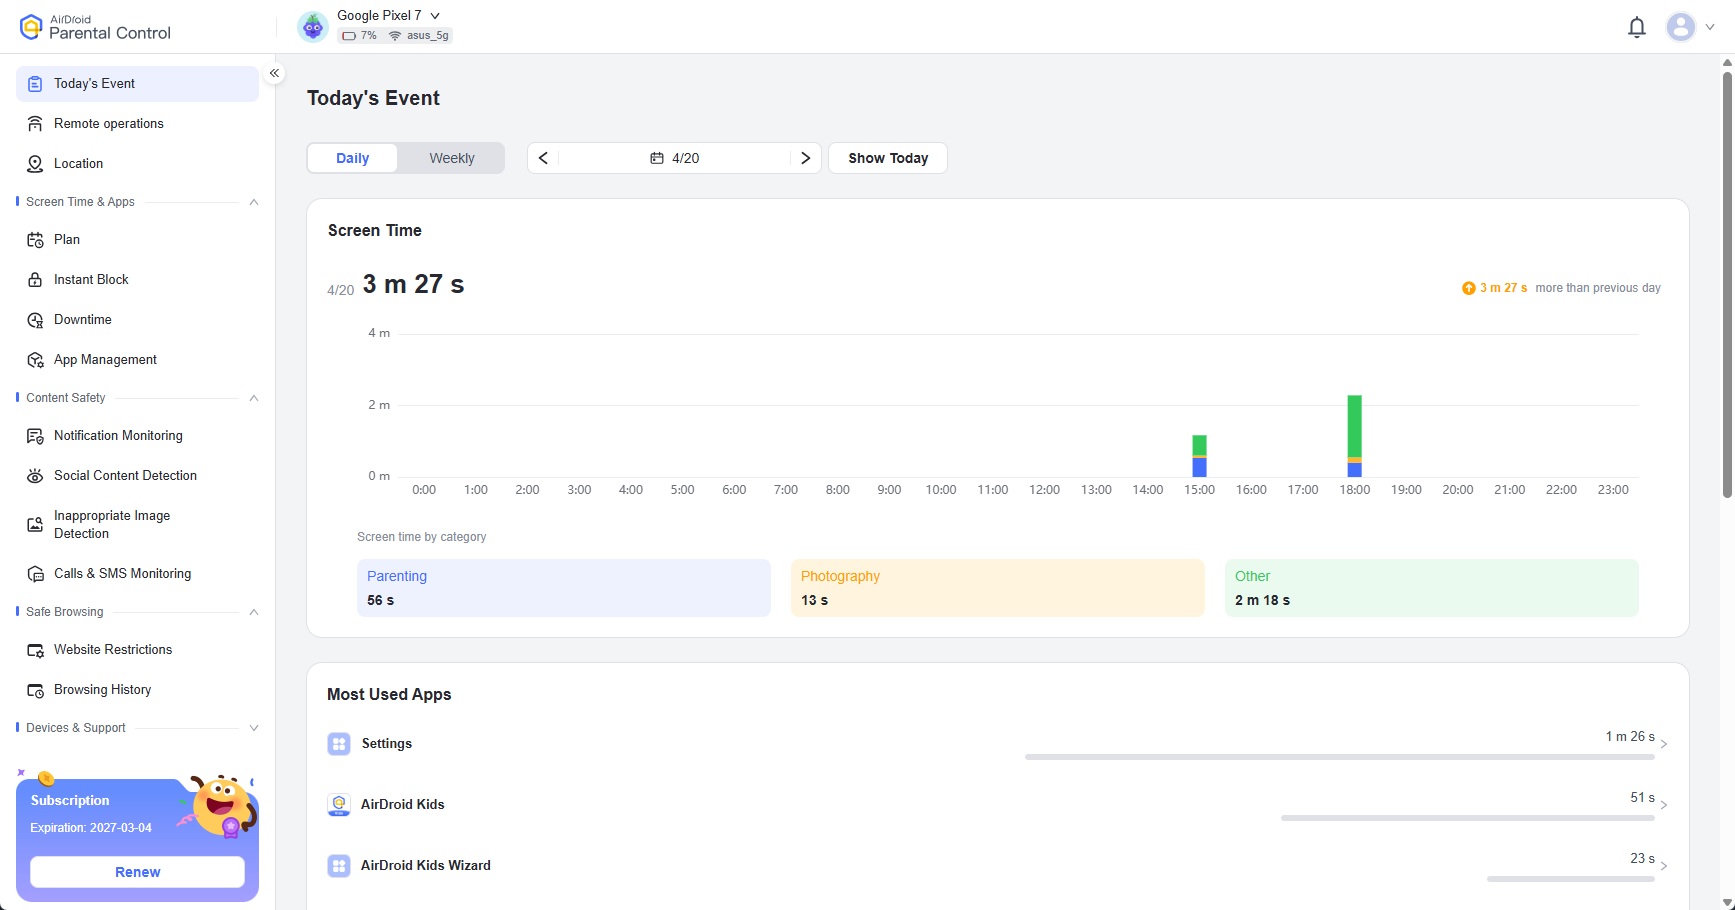Click the Calls & SMS Monitoring icon
The width and height of the screenshot is (1735, 910).
pos(35,574)
